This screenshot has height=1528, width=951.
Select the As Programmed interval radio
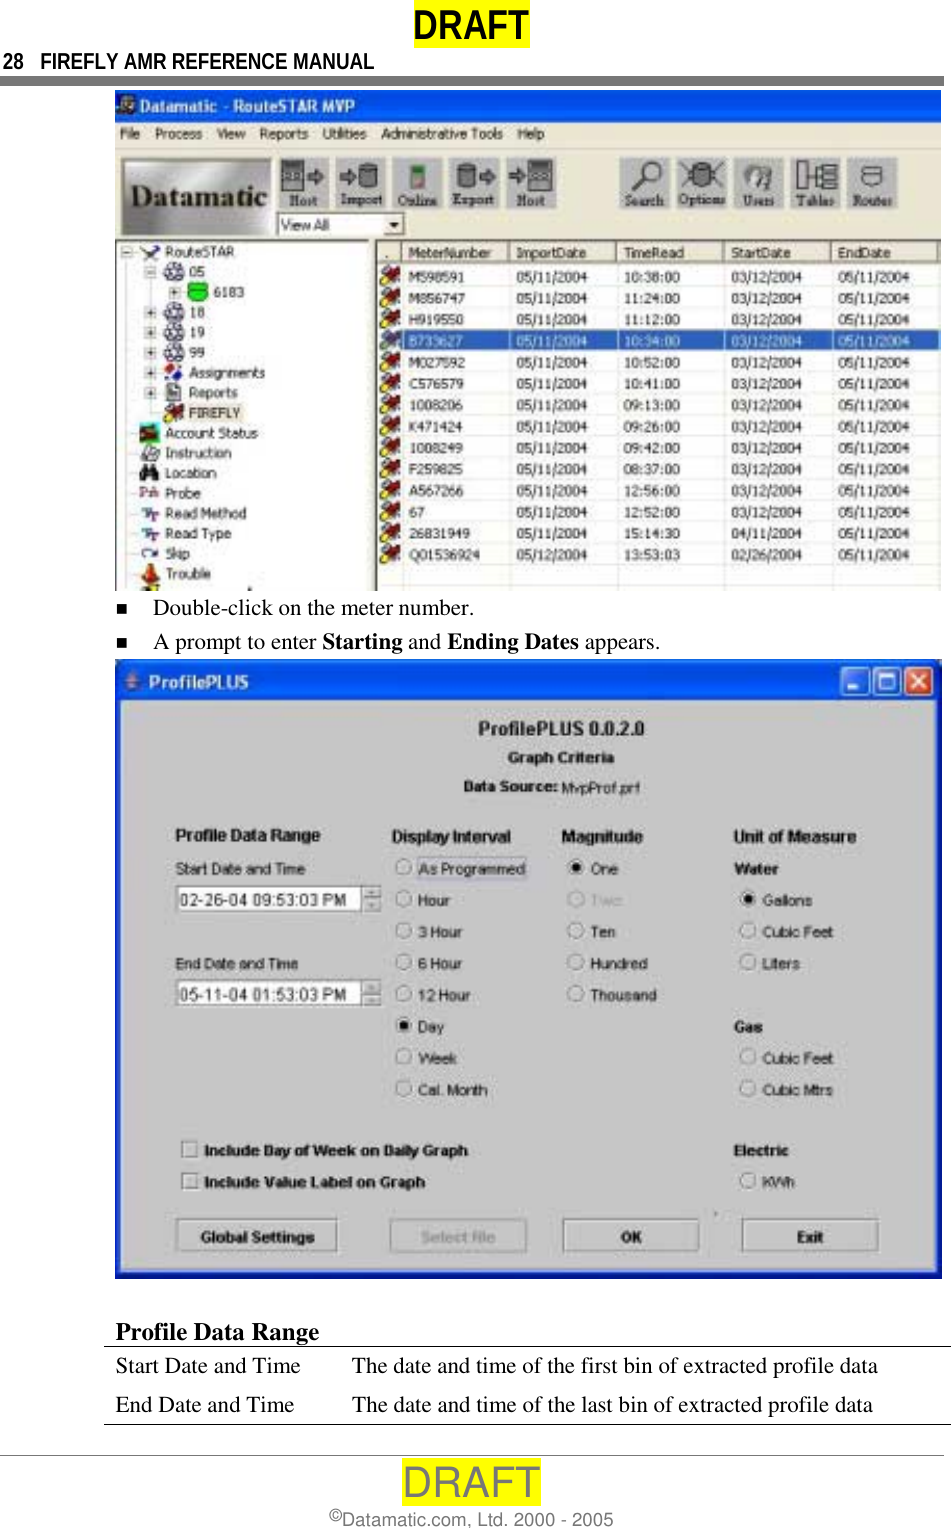coord(403,868)
